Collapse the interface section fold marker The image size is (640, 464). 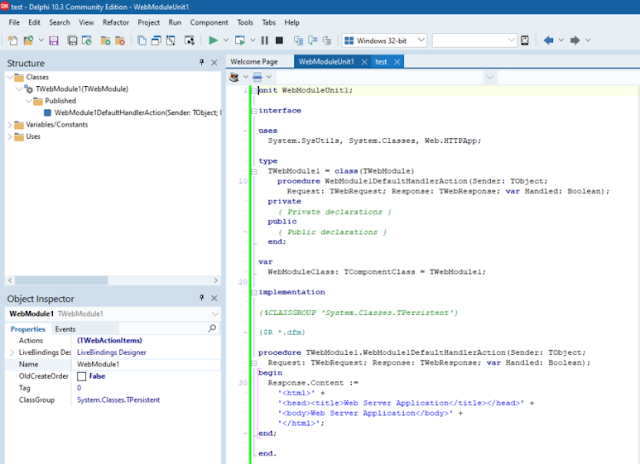point(254,111)
